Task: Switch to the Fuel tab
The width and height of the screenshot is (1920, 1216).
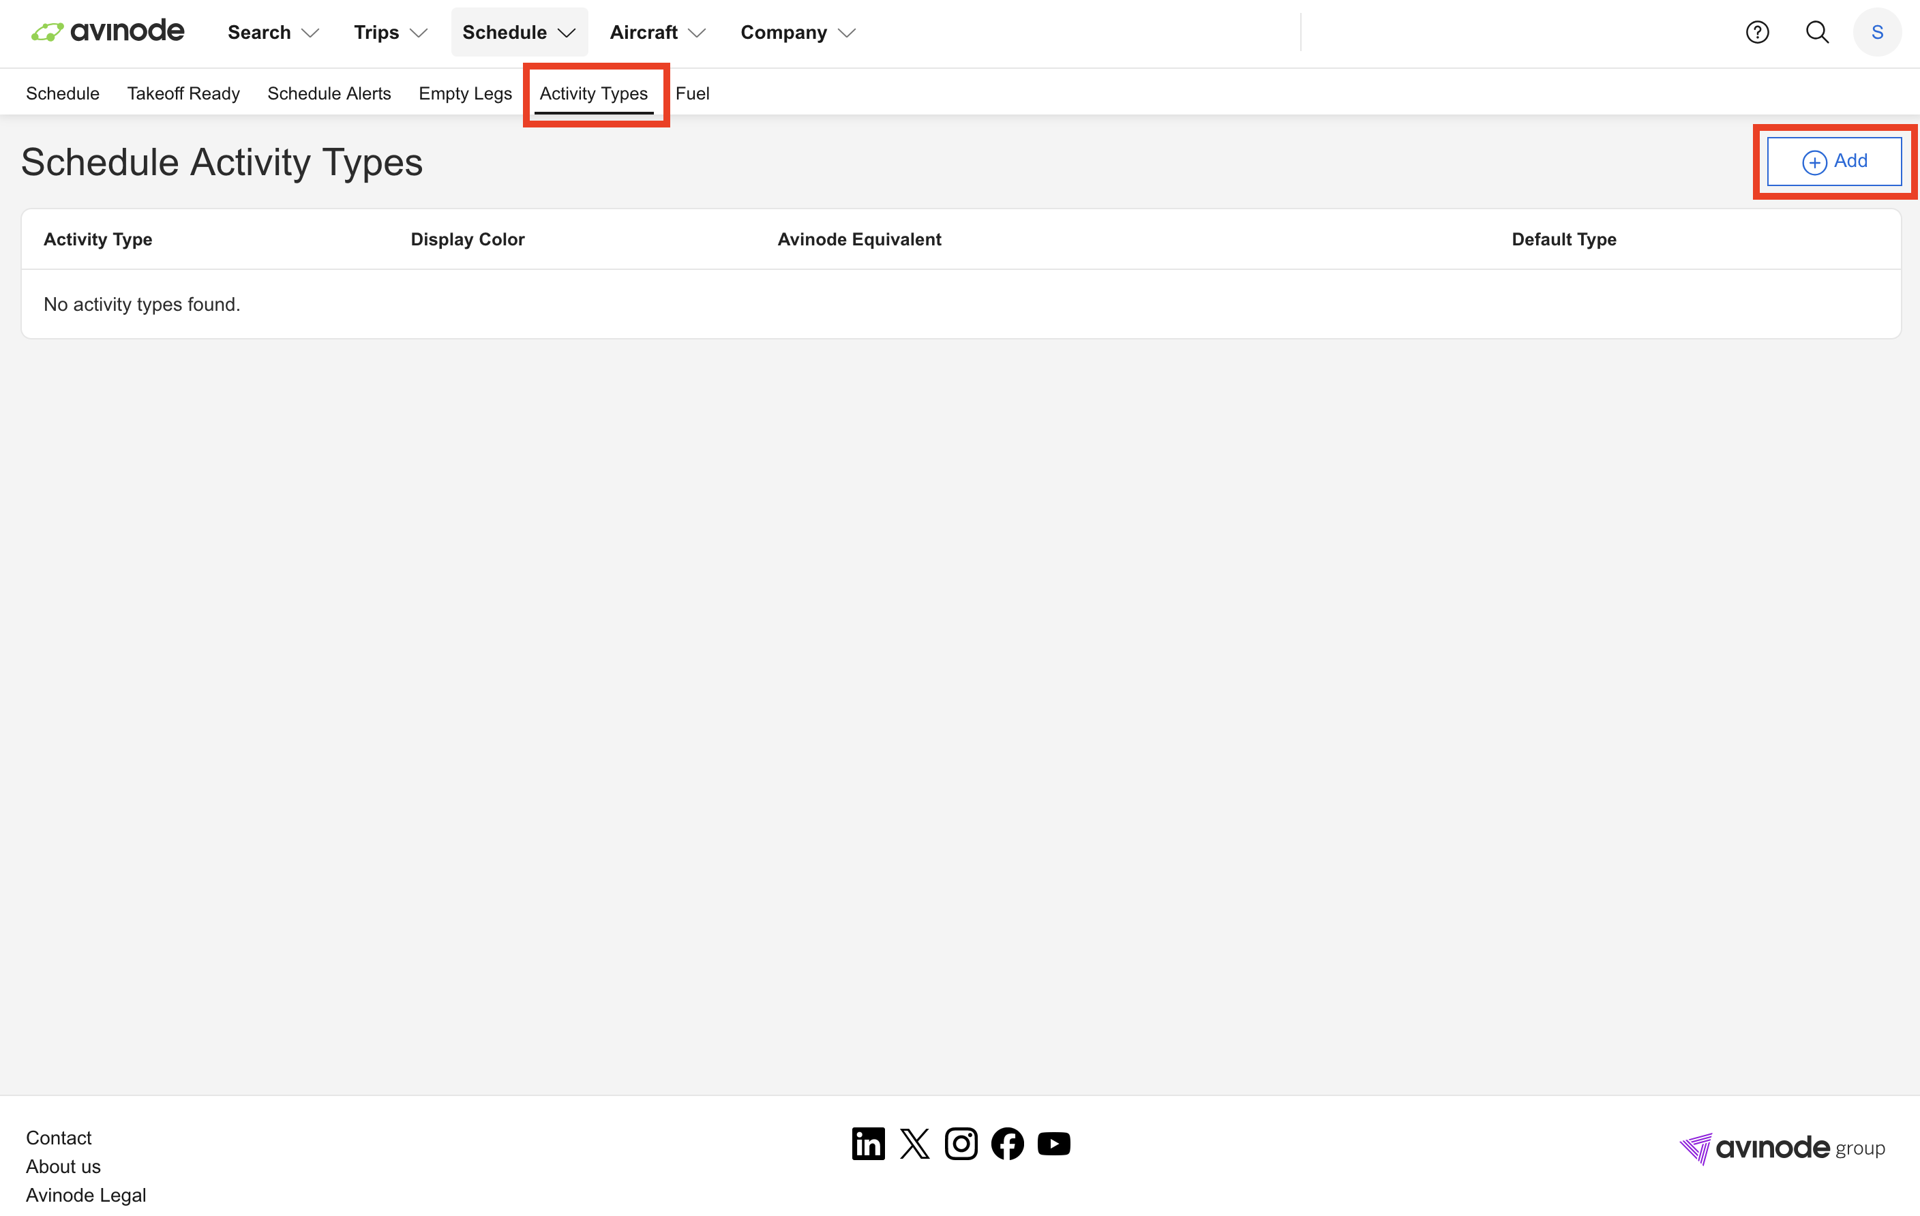Action: coord(692,93)
